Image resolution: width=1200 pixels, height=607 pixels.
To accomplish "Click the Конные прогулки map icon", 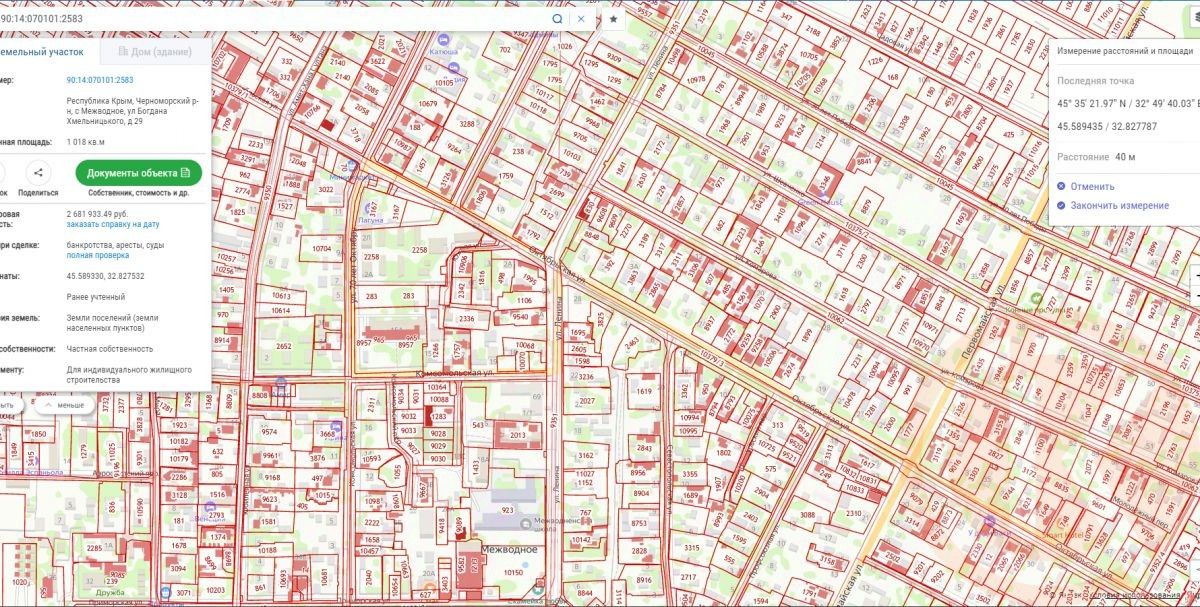I will pos(1036,300).
